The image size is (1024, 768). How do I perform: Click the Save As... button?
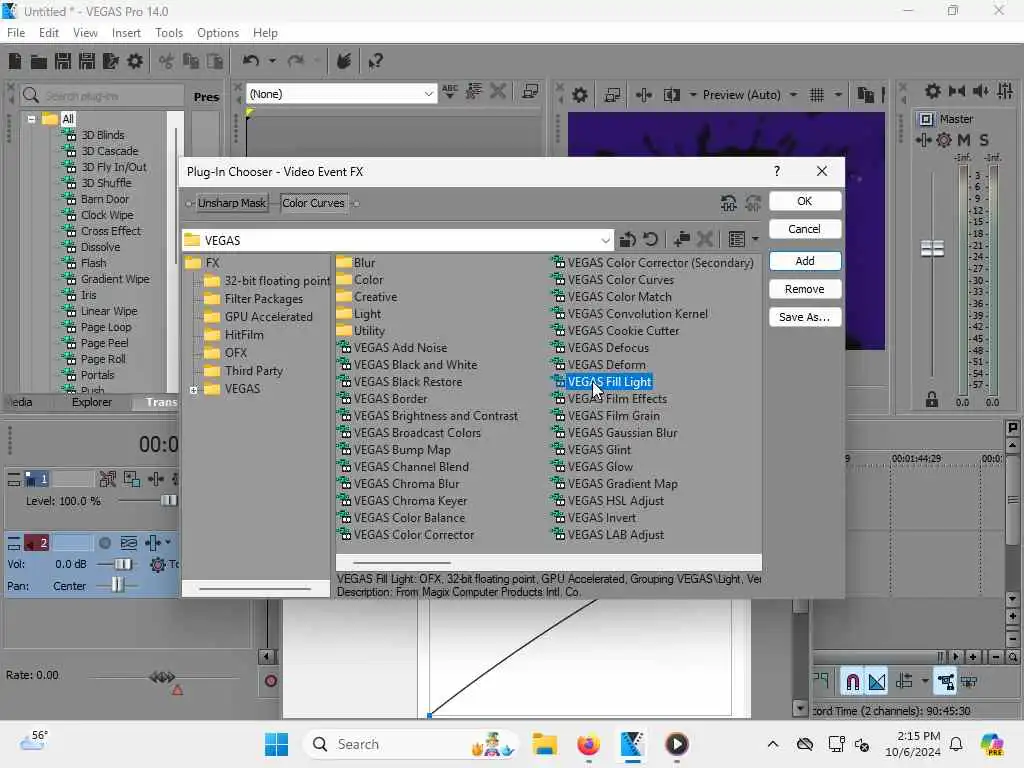tap(805, 317)
